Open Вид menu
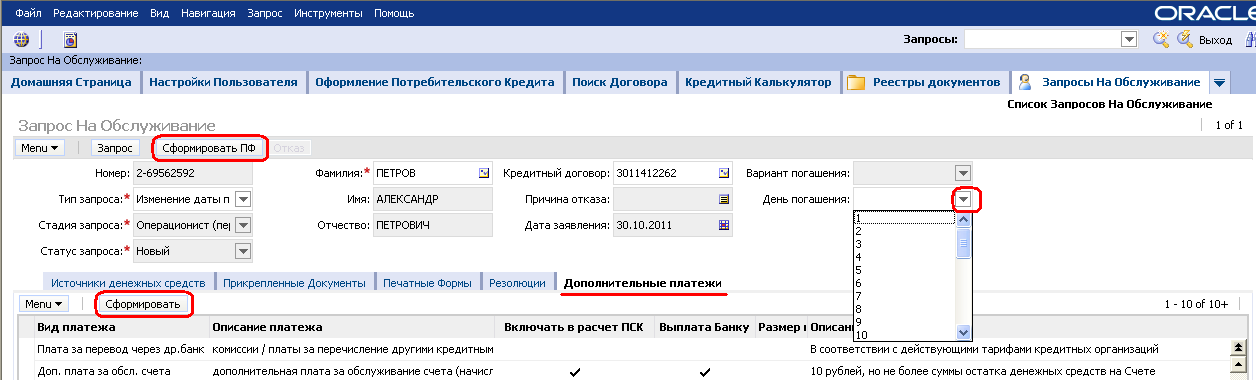 point(159,14)
